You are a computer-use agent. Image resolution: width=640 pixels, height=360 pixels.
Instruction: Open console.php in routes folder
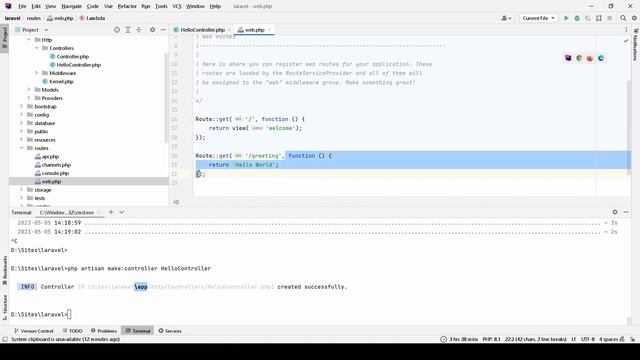55,173
